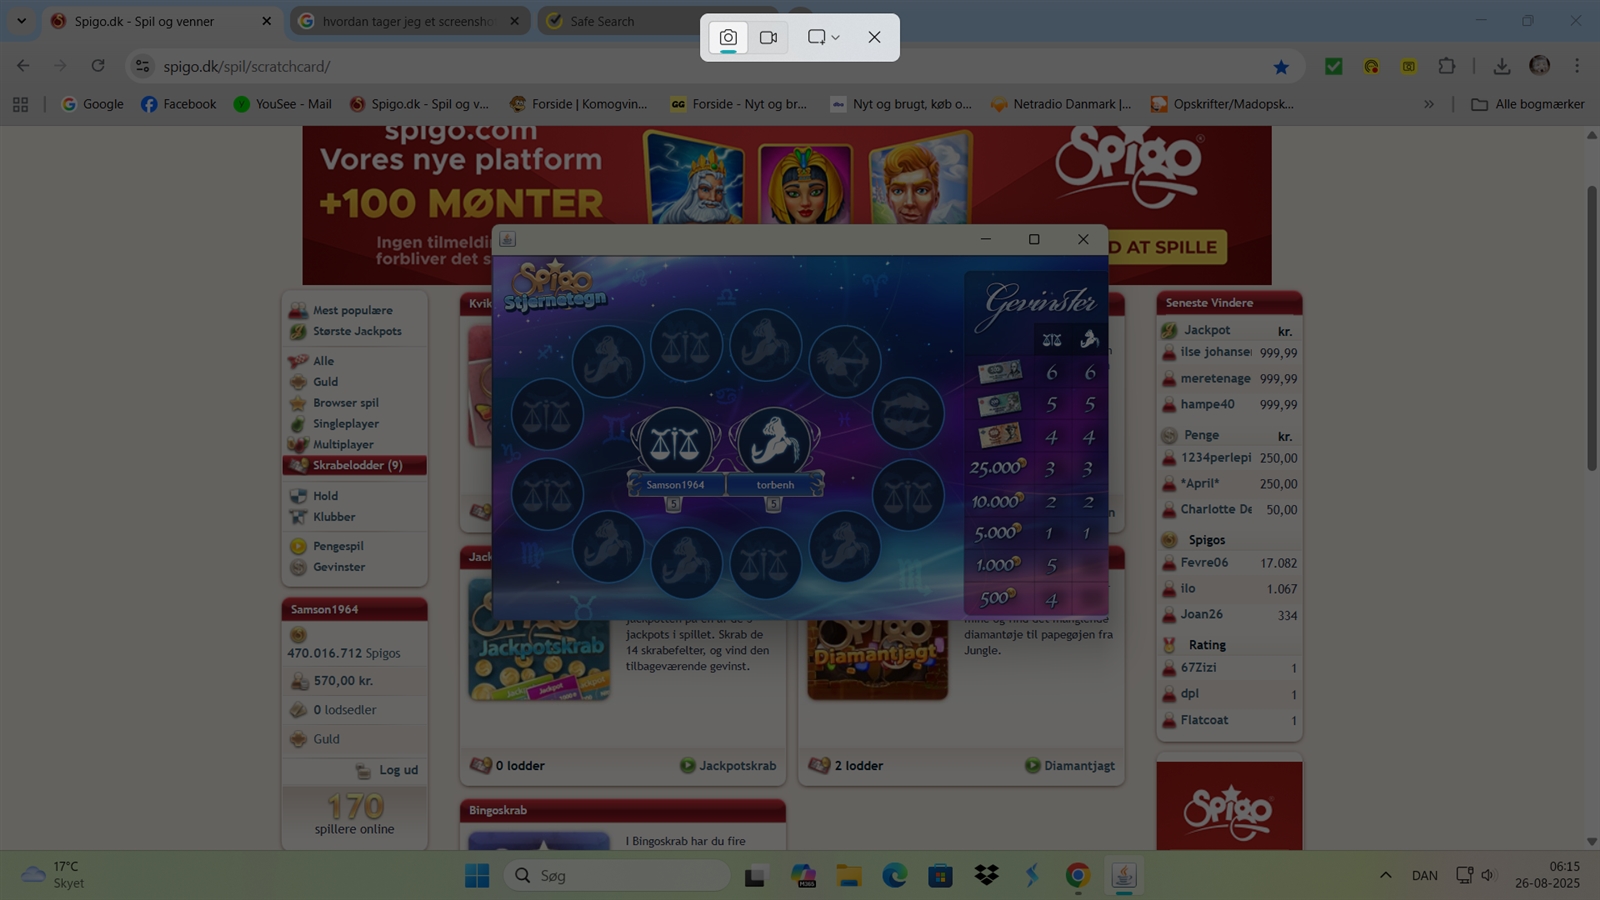1600x900 pixels.
Task: Select the screenshot camera mode in snipping toolbar
Action: [x=728, y=38]
